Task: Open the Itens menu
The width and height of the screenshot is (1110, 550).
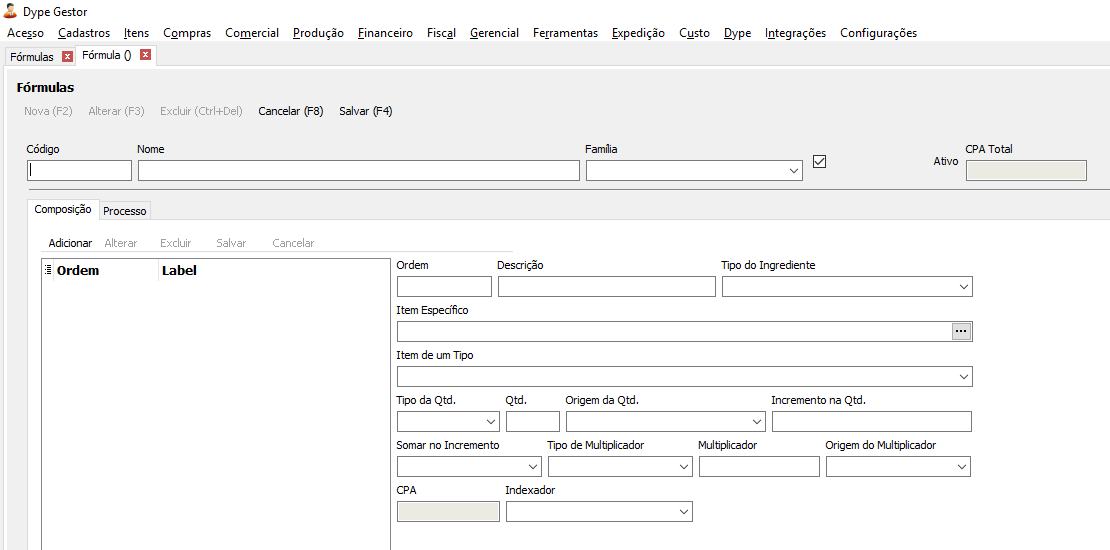Action: 136,33
